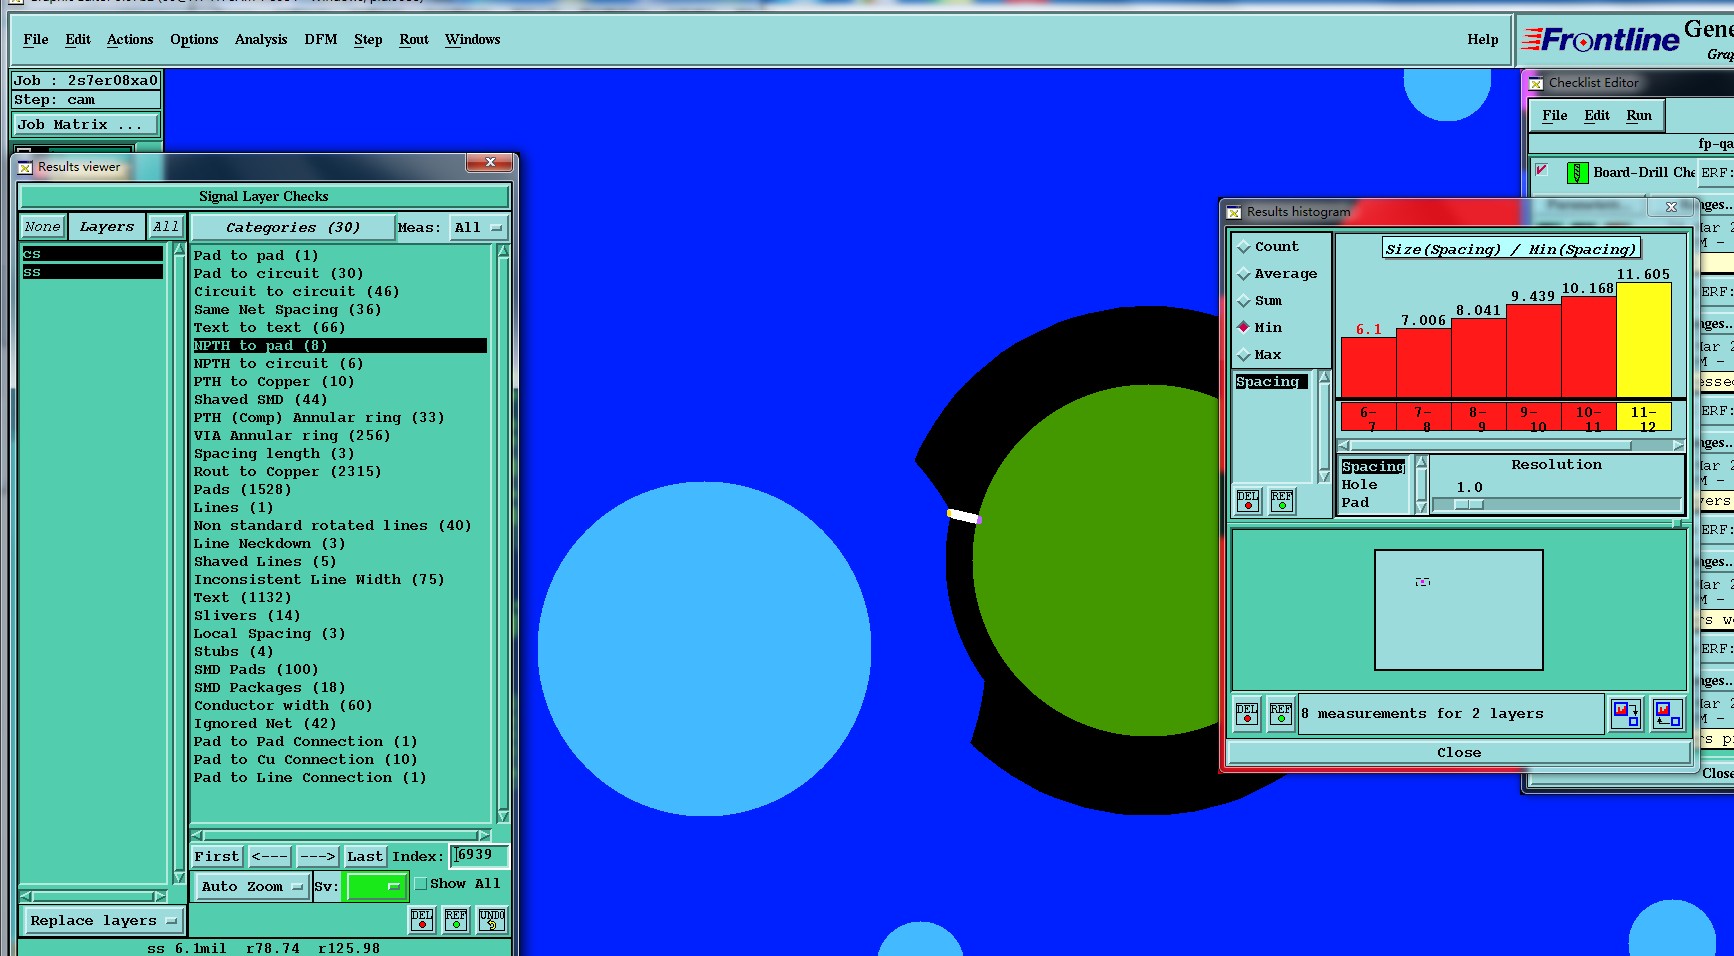The height and width of the screenshot is (956, 1734).
Task: Click the Last navigation button
Action: pyautogui.click(x=365, y=857)
